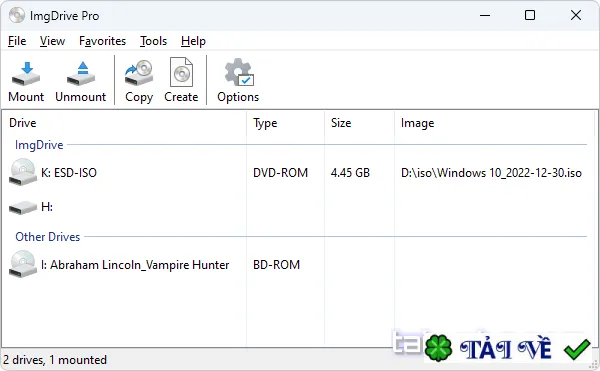Screen dimensions: 600x371
Task: Click the DVD-ROM type cell
Action: pos(280,173)
